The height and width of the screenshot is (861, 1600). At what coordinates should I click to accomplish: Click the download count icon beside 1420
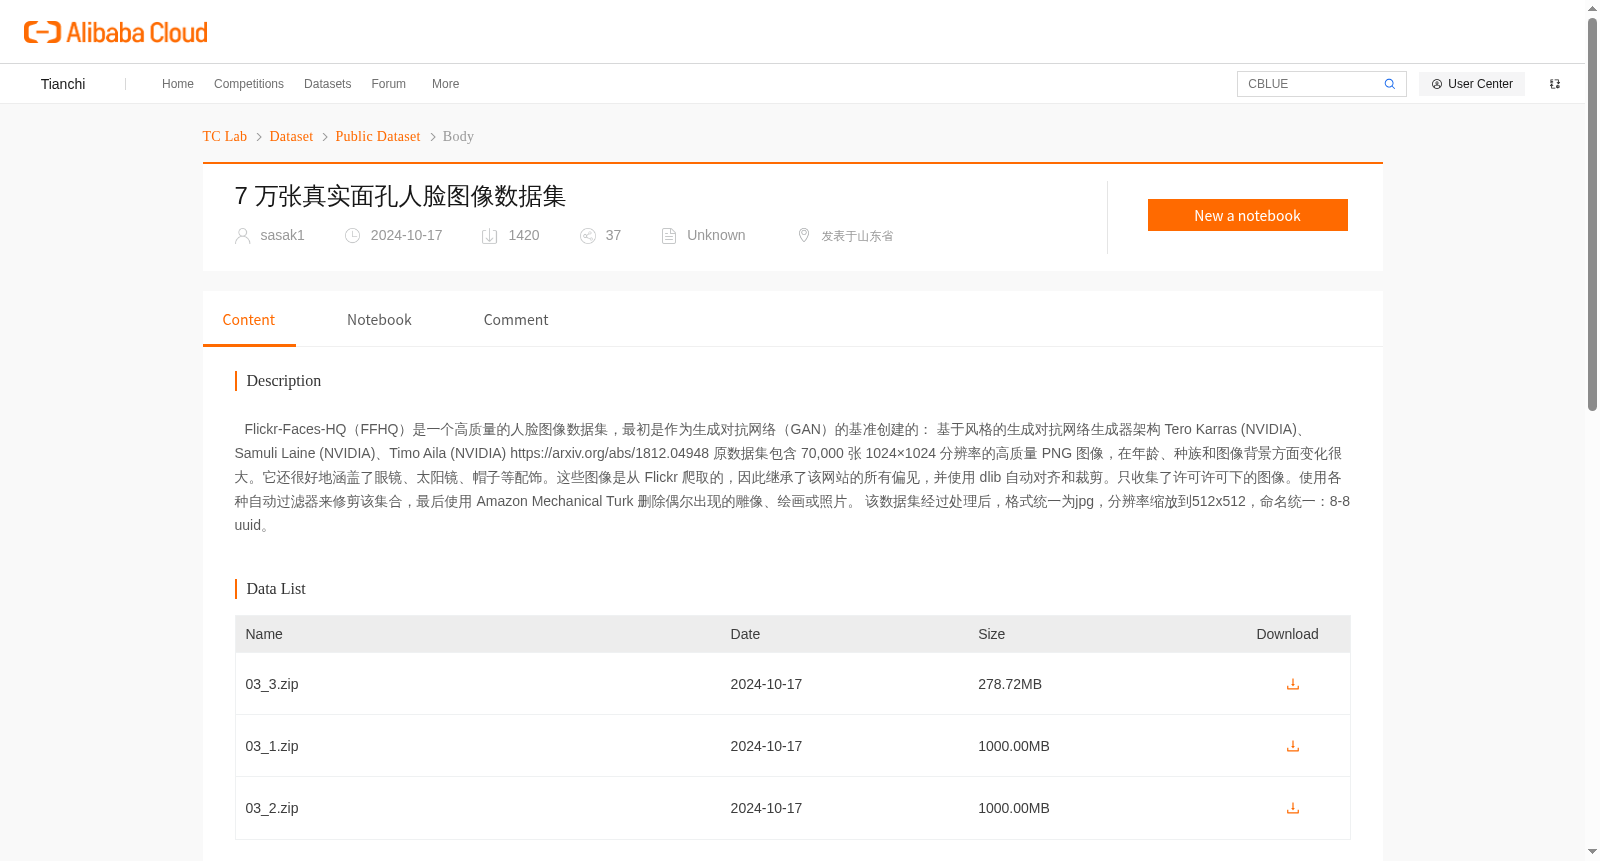click(x=490, y=236)
